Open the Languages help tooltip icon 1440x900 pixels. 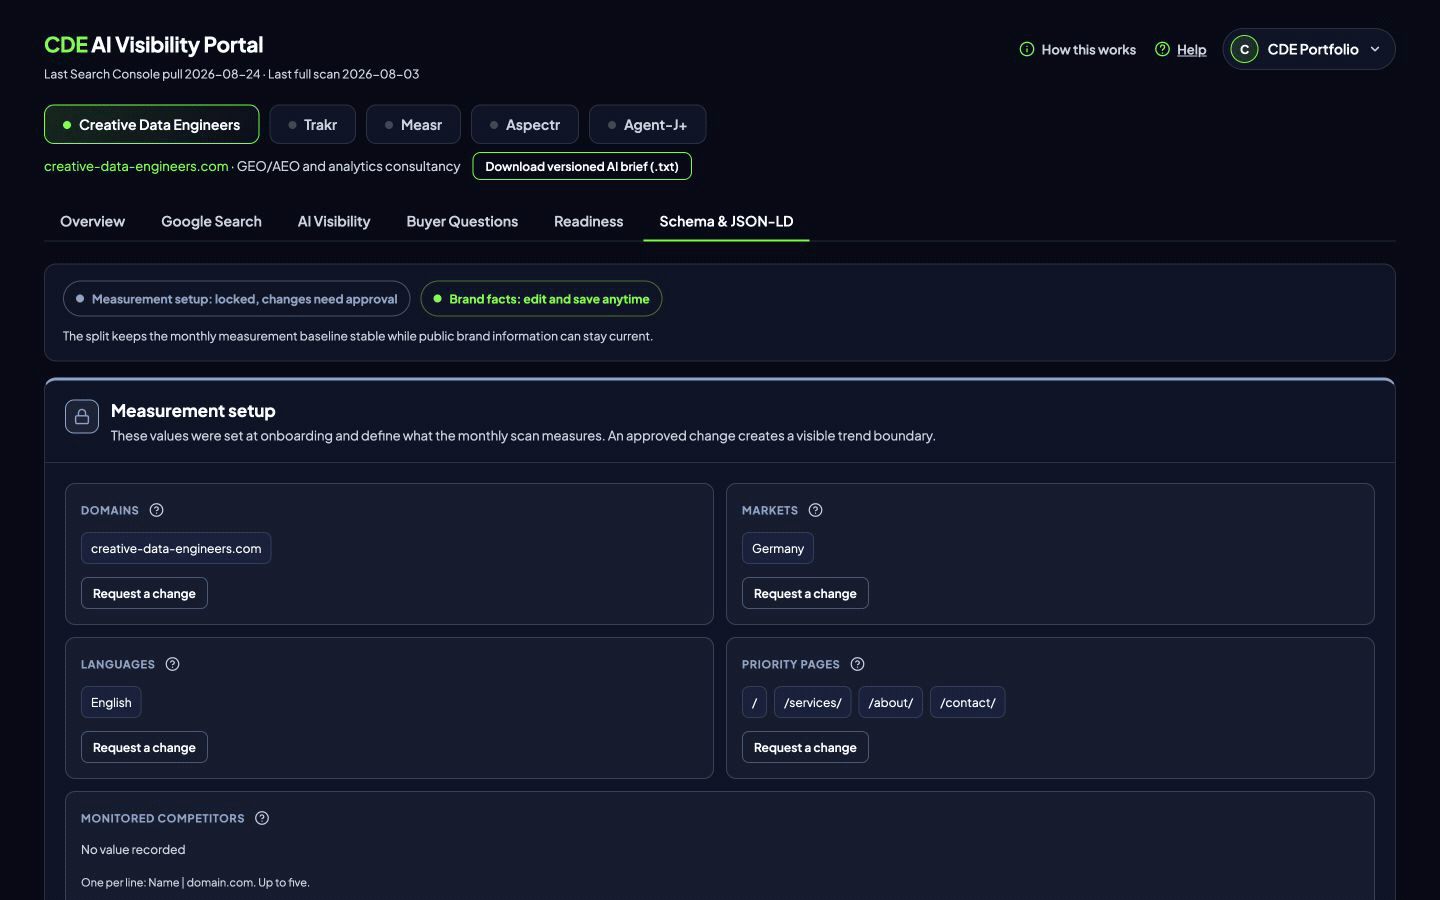click(x=172, y=664)
